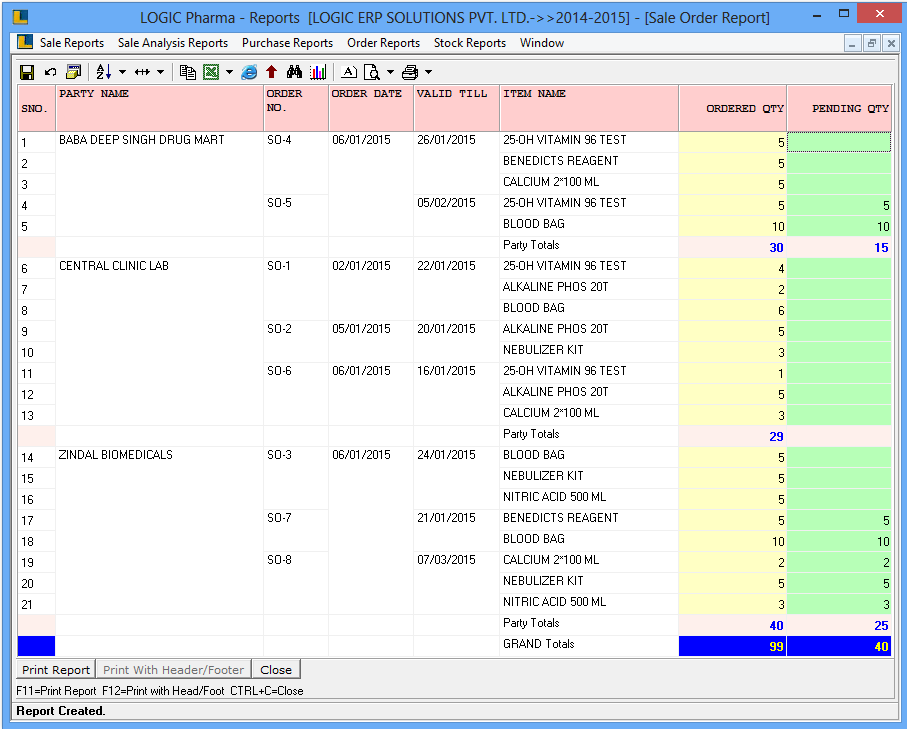Click the Print Report button
The image size is (907, 729).
56,669
